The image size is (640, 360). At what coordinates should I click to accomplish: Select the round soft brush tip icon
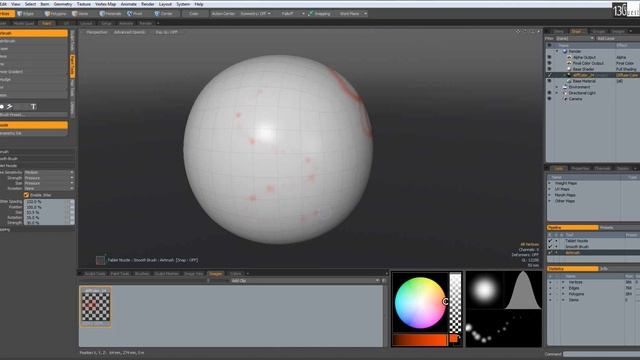pyautogui.click(x=2, y=107)
